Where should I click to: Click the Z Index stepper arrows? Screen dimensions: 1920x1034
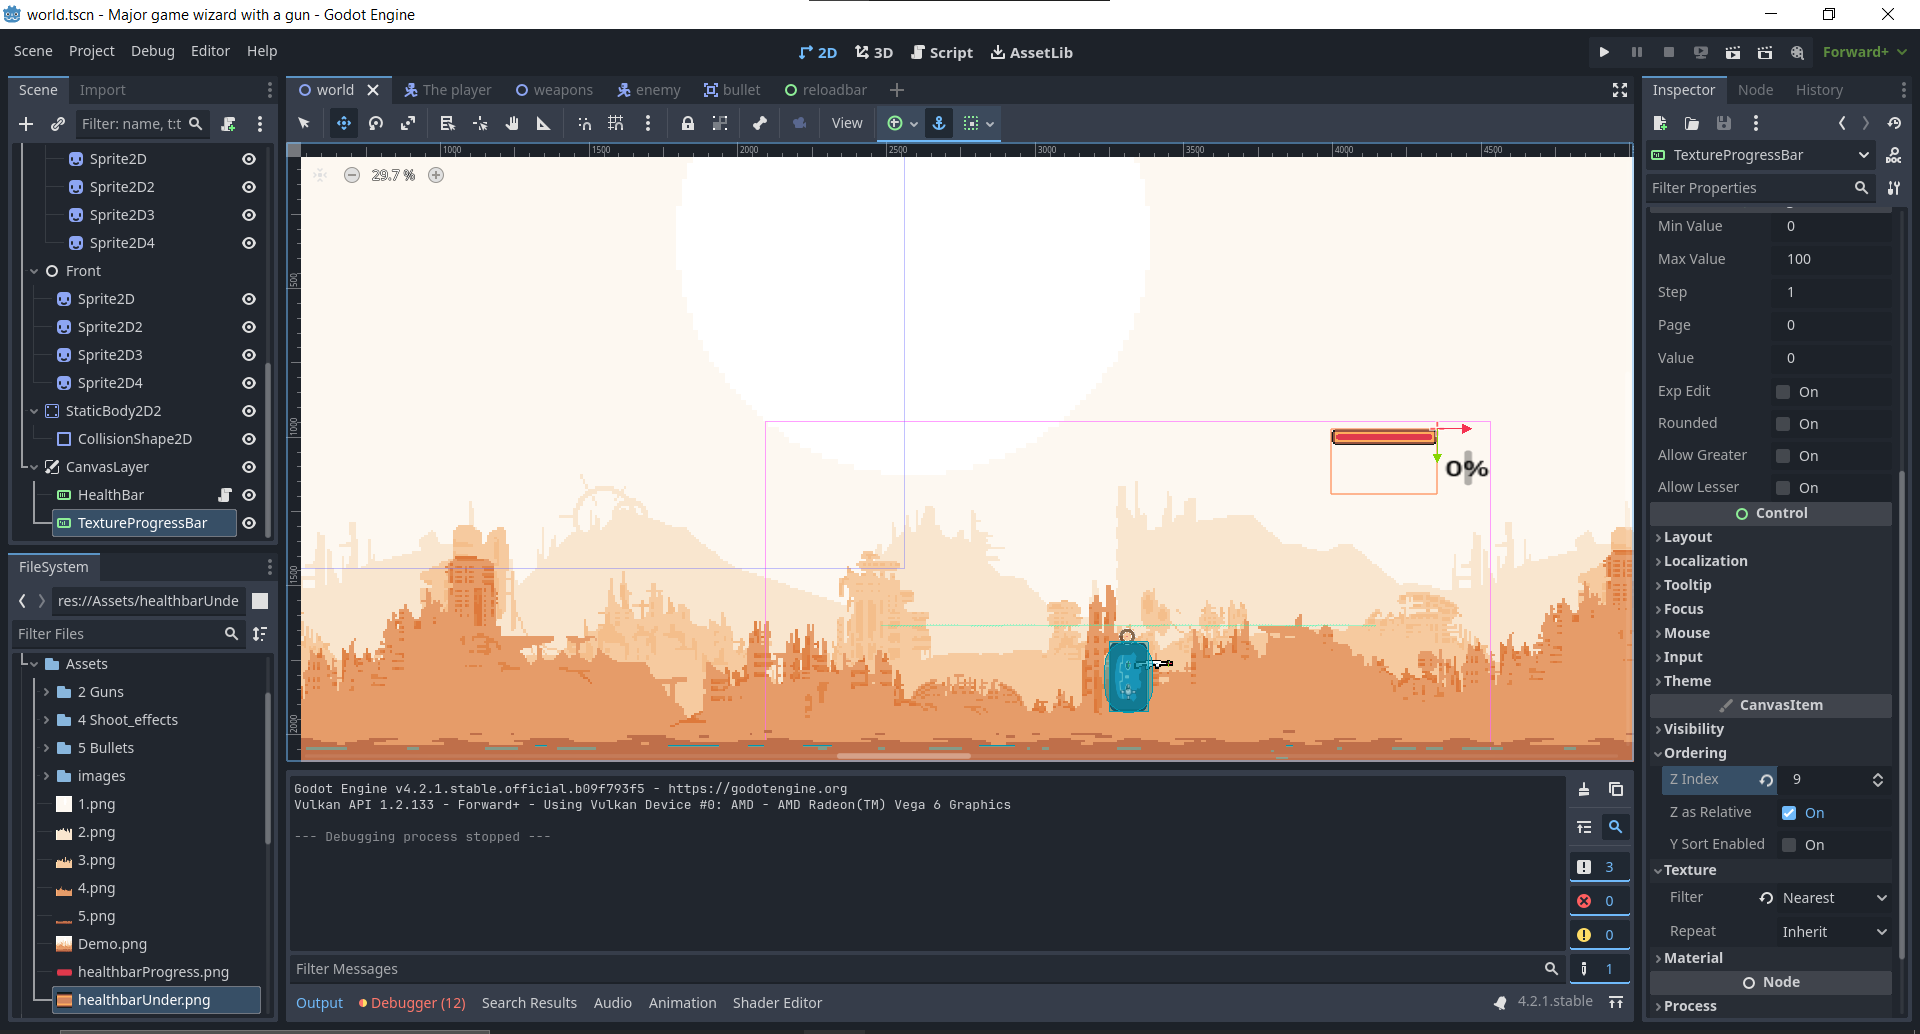[1878, 780]
